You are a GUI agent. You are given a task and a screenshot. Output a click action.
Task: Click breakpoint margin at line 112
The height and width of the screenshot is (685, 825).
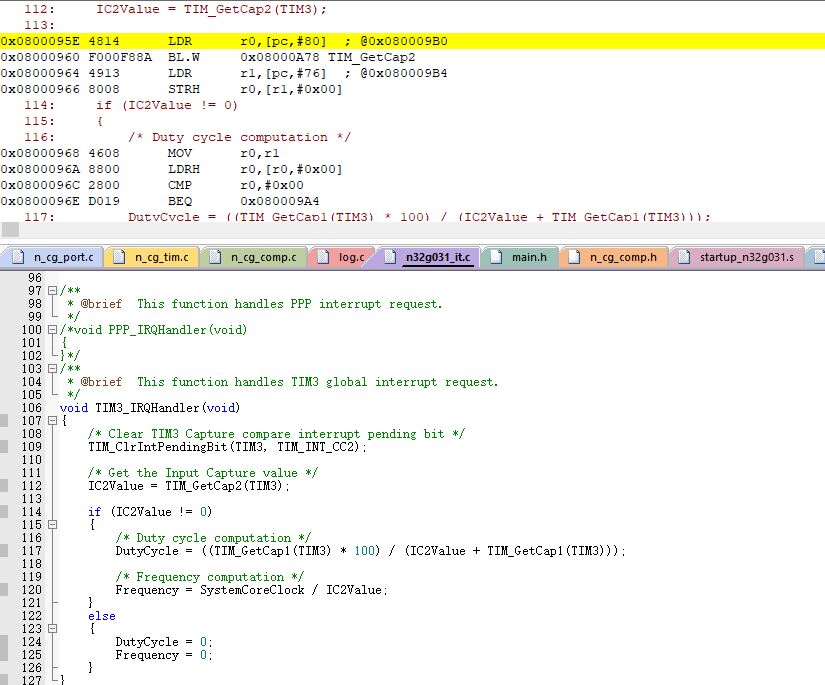(4, 486)
